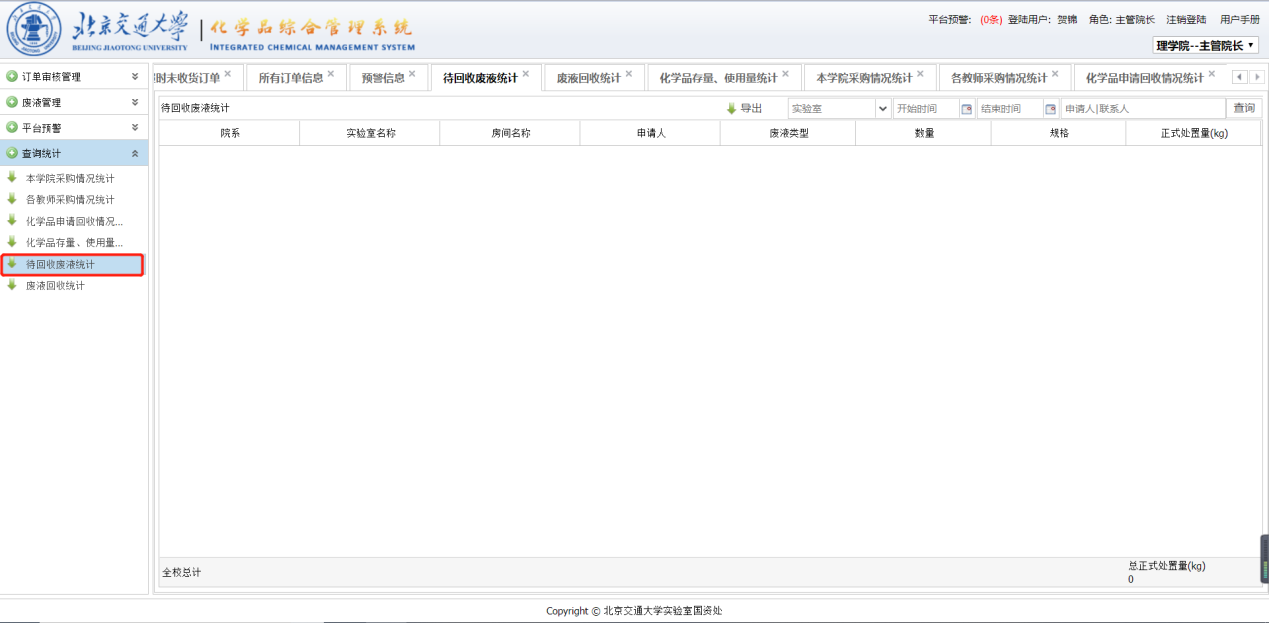
Task: Switch to the 所有订单信息 tab
Action: (290, 78)
